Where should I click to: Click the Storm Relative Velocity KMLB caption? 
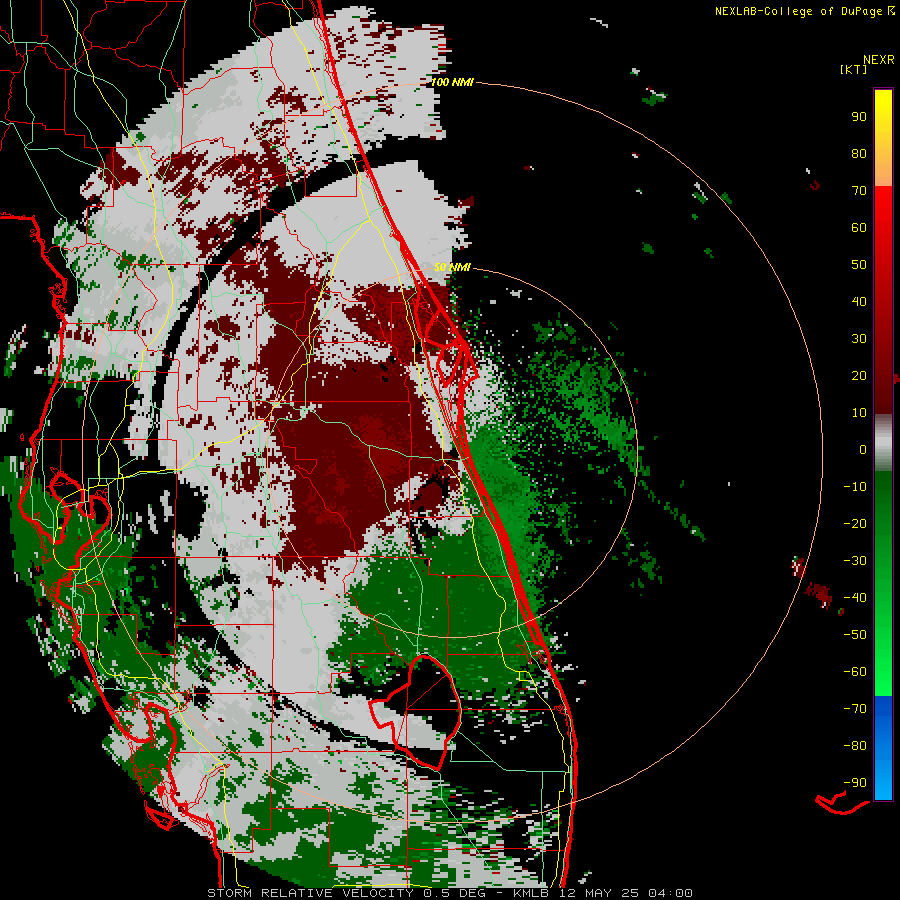(x=449, y=893)
